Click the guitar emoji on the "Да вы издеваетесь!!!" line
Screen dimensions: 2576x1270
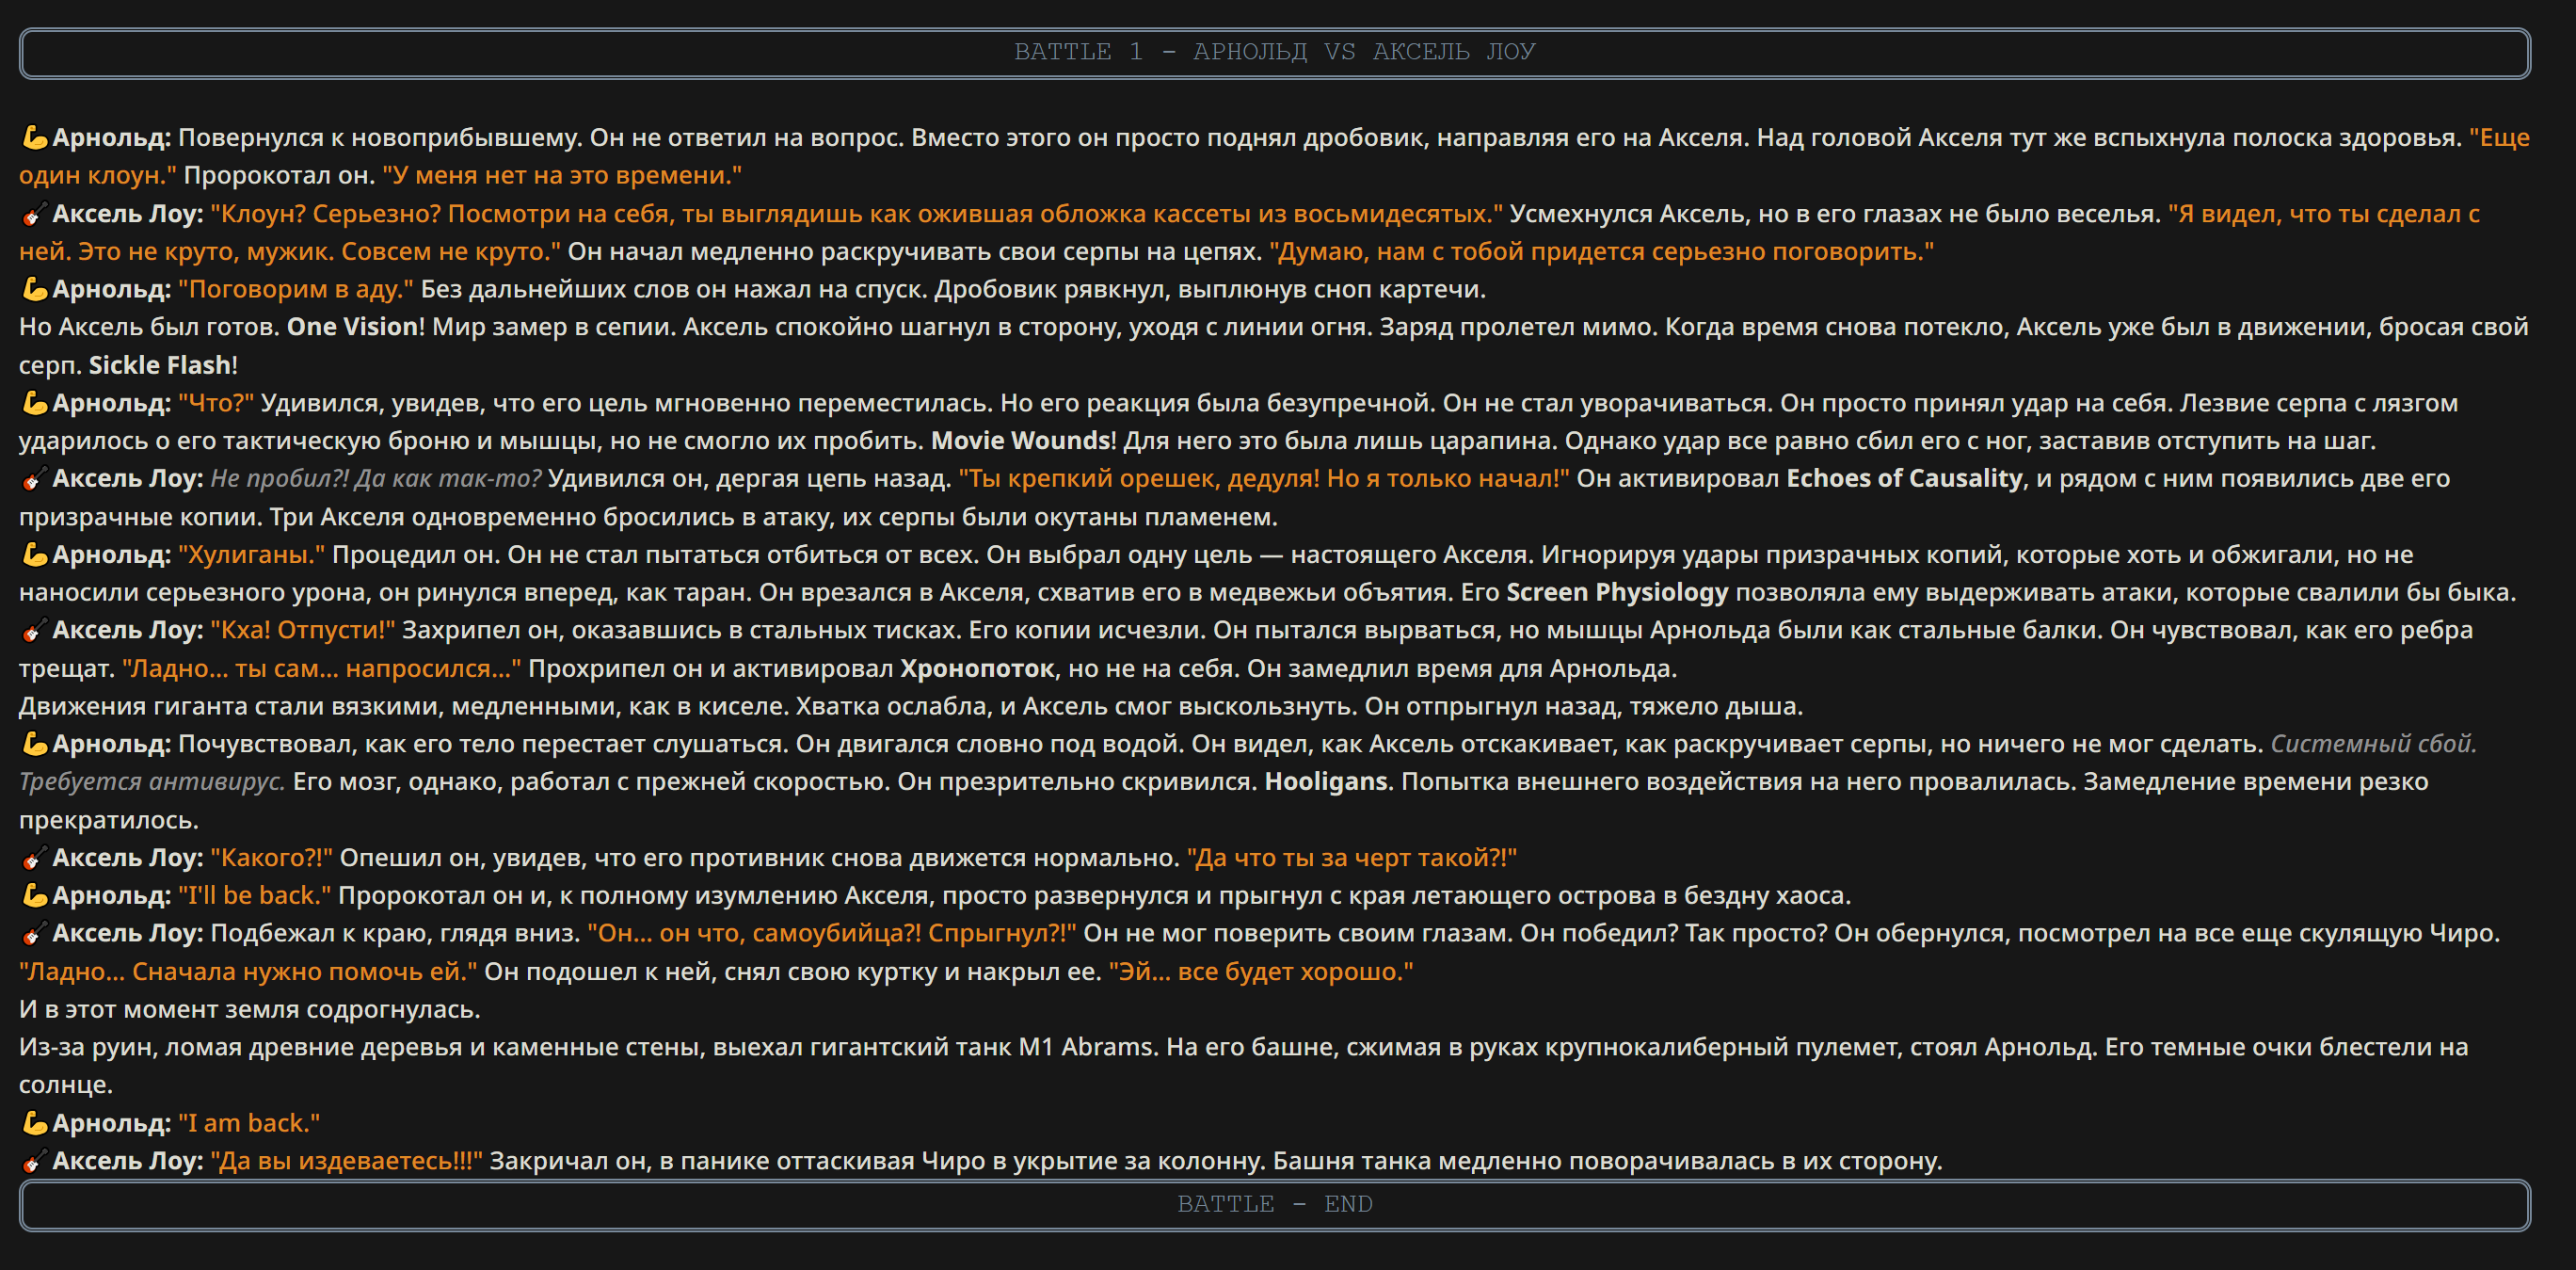[x=34, y=1161]
